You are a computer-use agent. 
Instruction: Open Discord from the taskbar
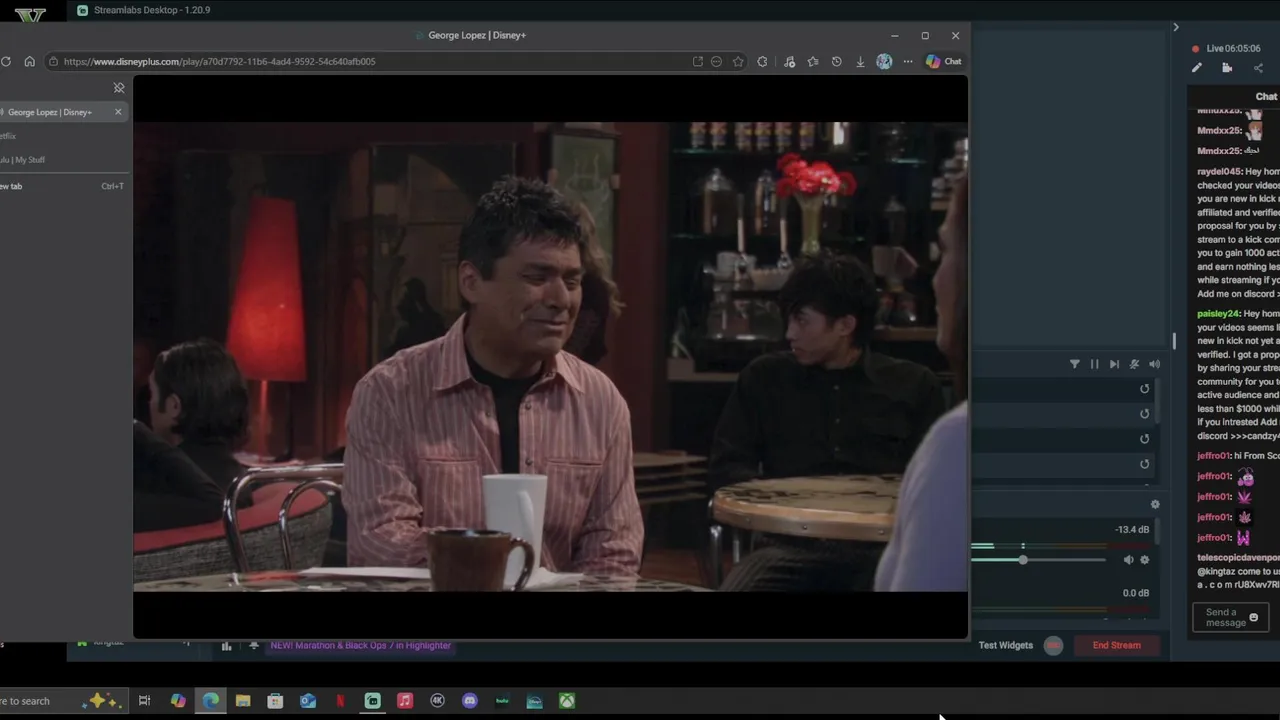tap(470, 701)
